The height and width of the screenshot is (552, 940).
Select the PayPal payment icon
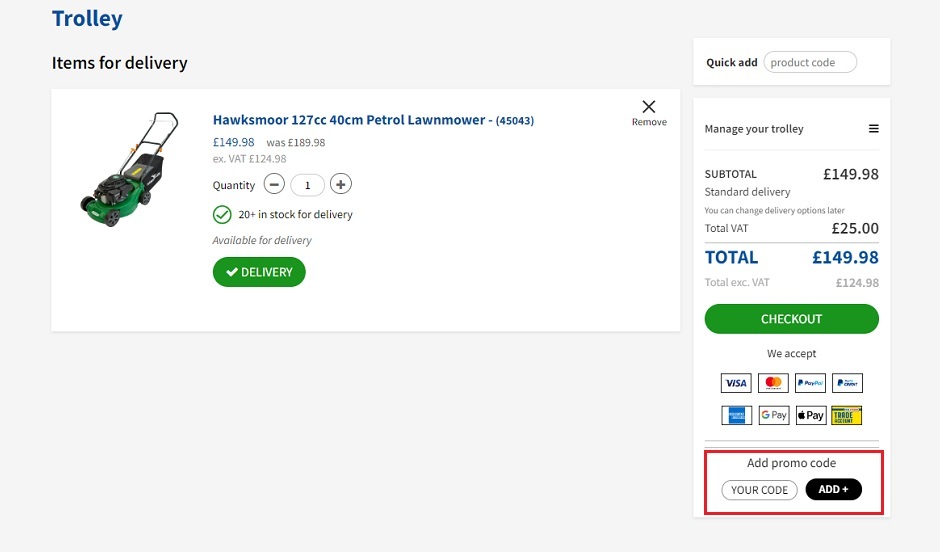tap(811, 383)
